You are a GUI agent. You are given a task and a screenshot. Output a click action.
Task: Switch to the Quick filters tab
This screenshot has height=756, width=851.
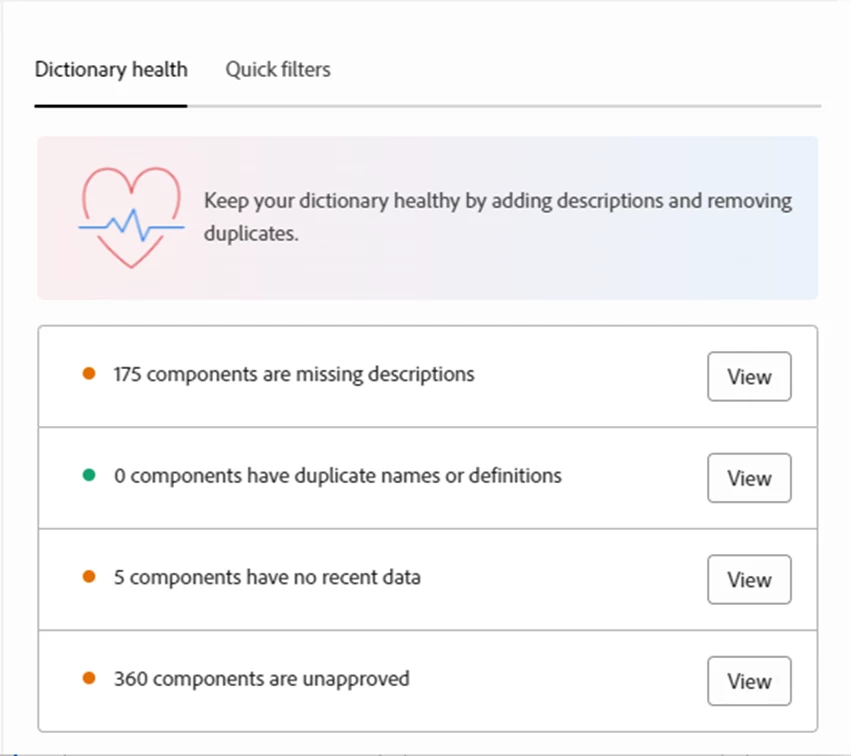coord(277,69)
